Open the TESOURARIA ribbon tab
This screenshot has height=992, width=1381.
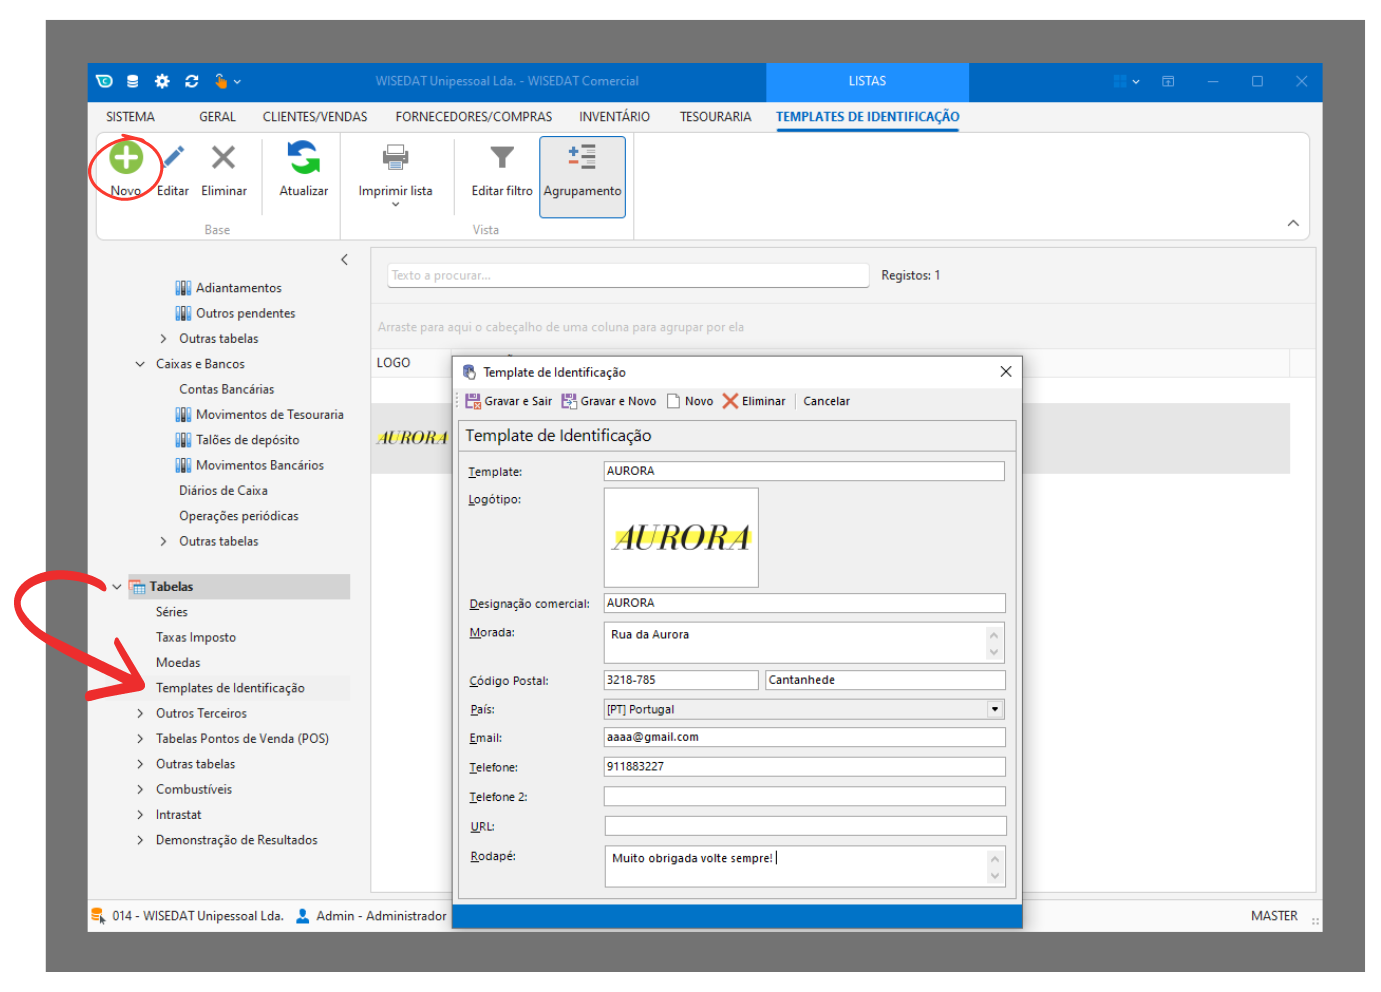coord(715,117)
